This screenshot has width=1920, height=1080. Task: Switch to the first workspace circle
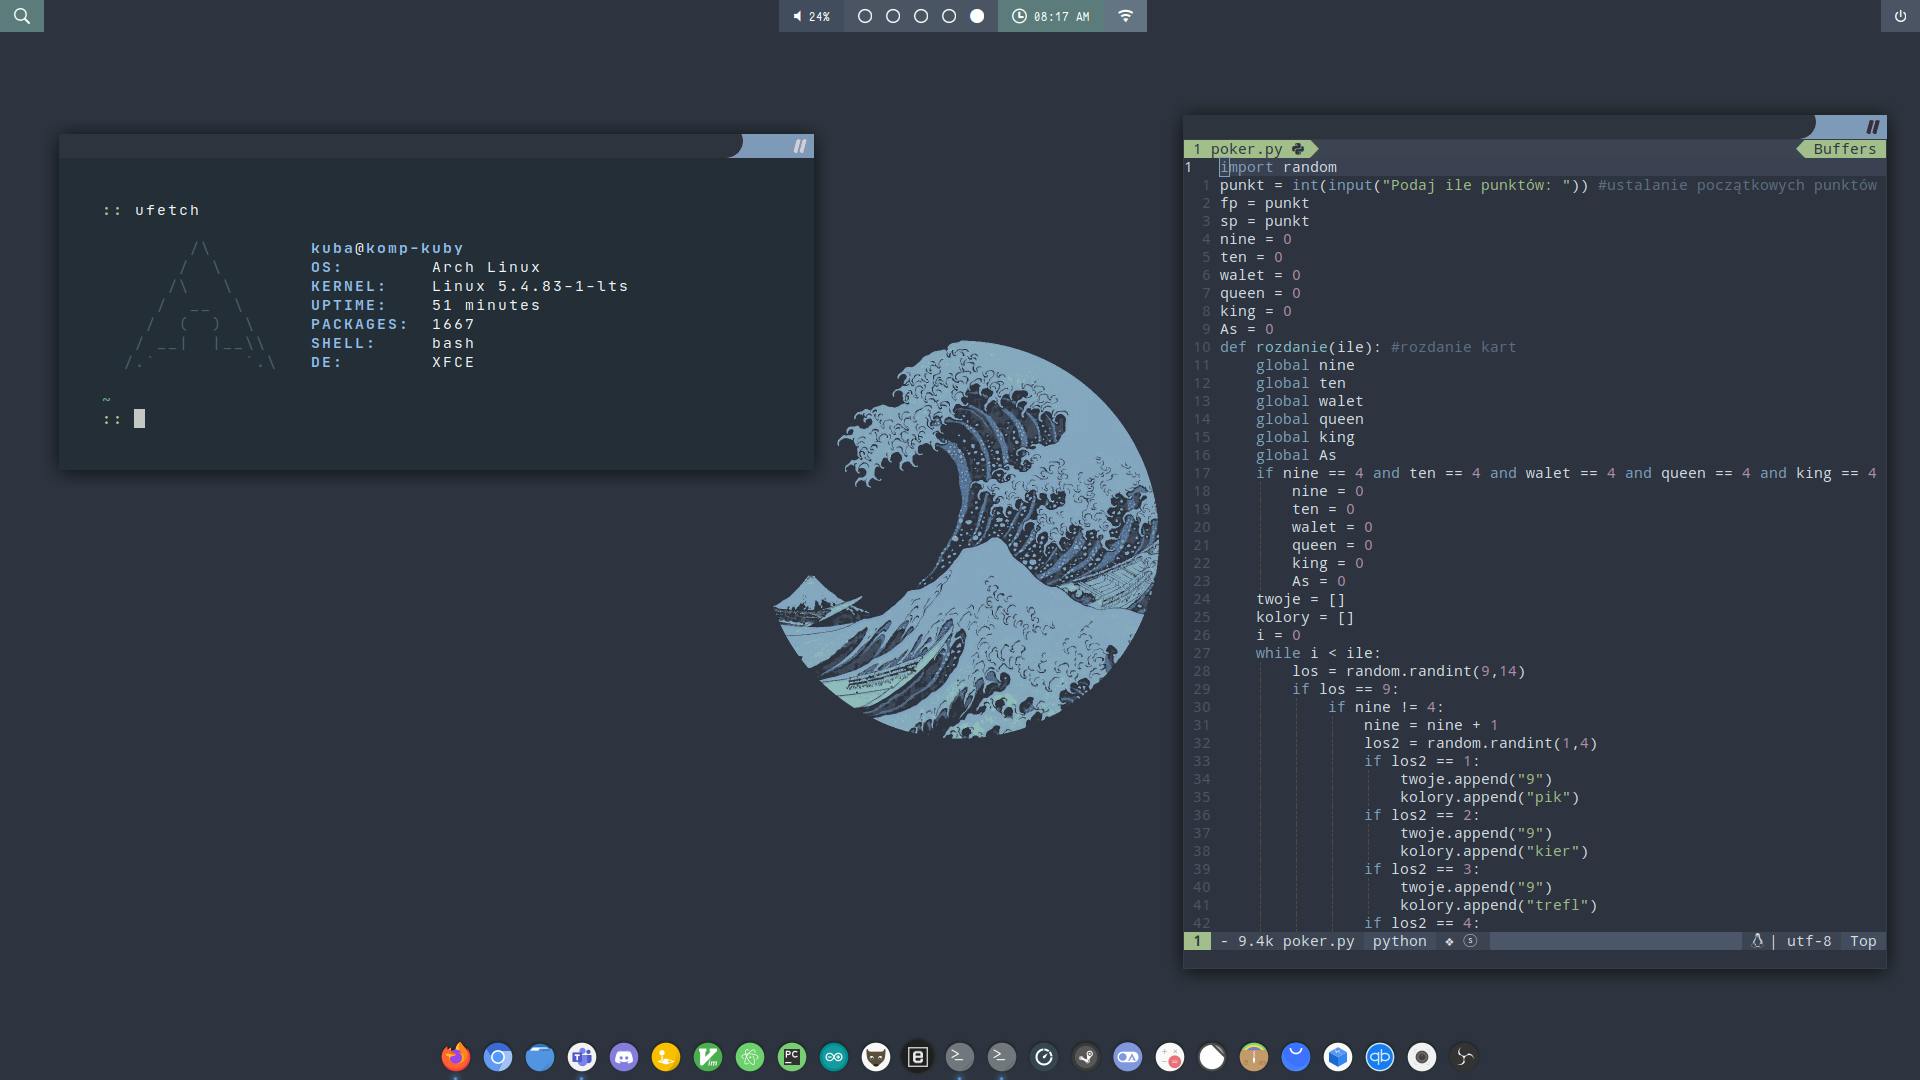tap(865, 16)
